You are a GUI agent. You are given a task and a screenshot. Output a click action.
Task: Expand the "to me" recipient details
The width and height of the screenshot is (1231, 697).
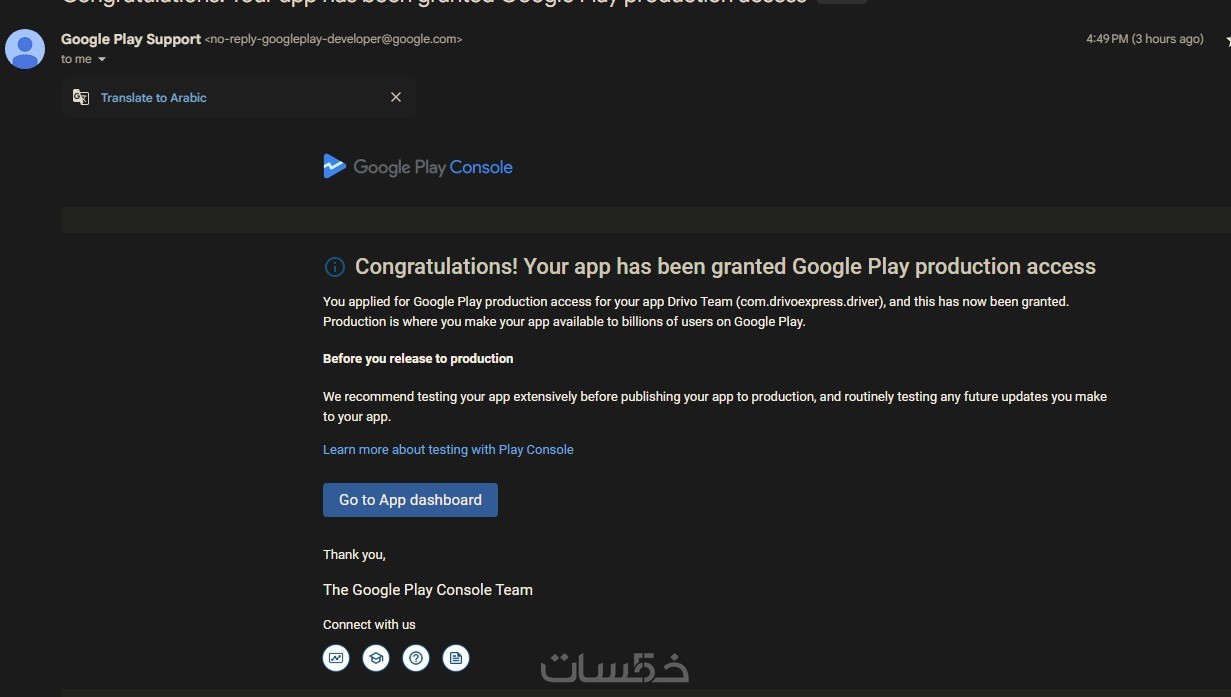(x=102, y=60)
